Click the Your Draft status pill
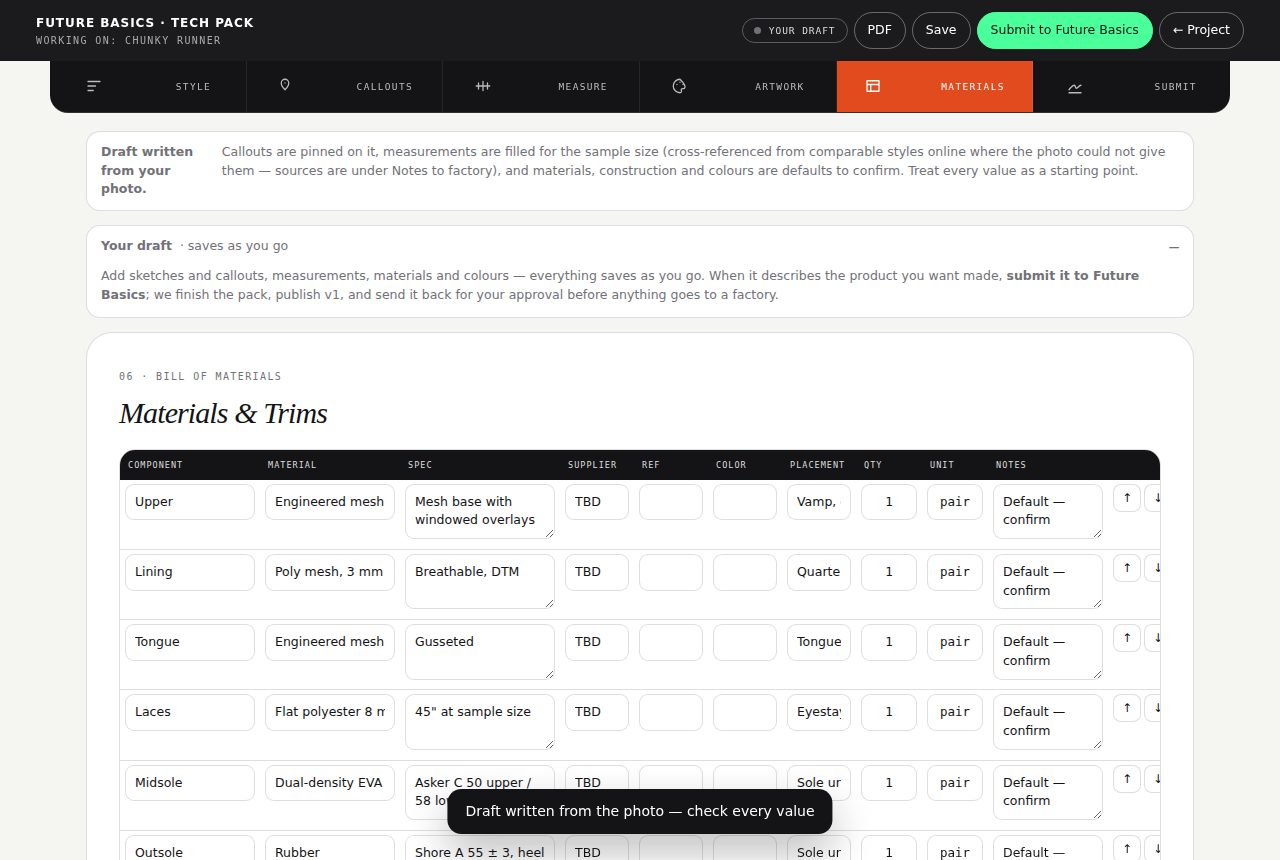Image resolution: width=1280 pixels, height=860 pixels. pos(795,30)
